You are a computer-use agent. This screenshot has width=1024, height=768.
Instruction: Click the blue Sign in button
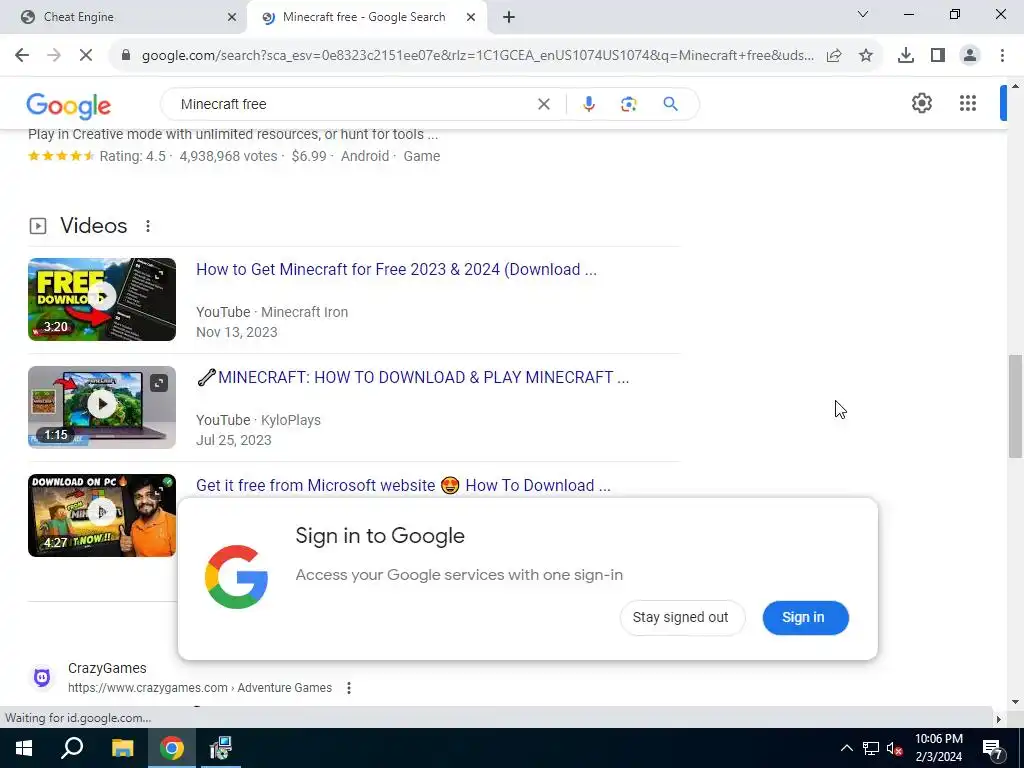(805, 617)
